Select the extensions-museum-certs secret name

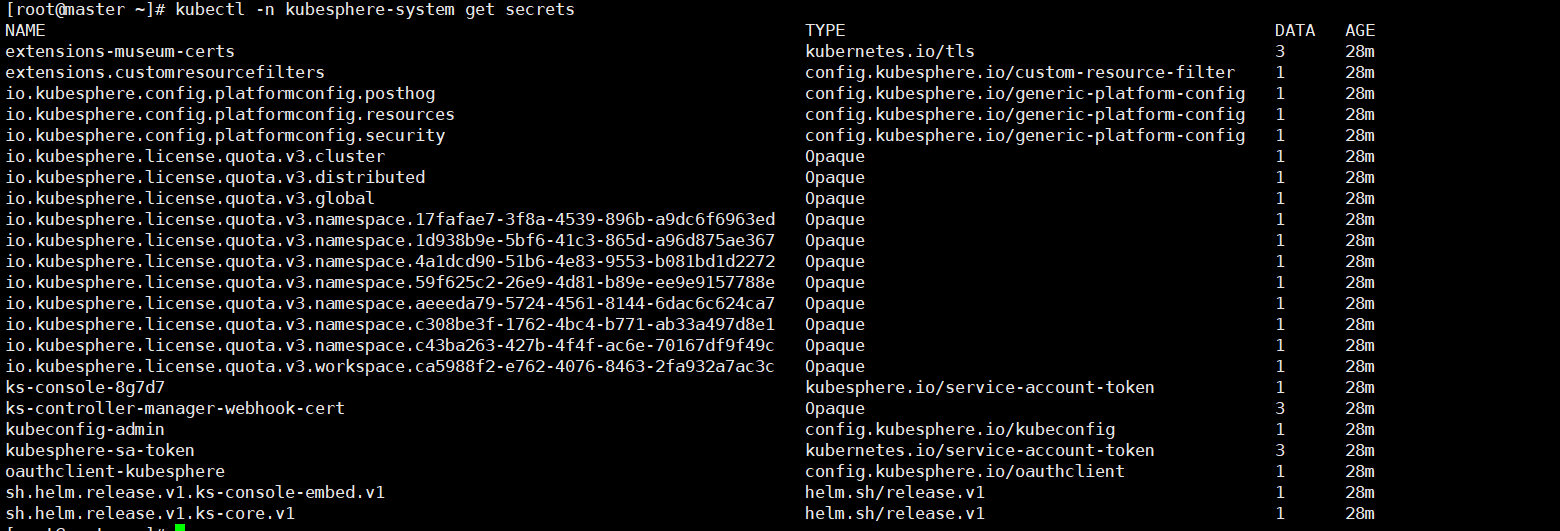click(120, 52)
